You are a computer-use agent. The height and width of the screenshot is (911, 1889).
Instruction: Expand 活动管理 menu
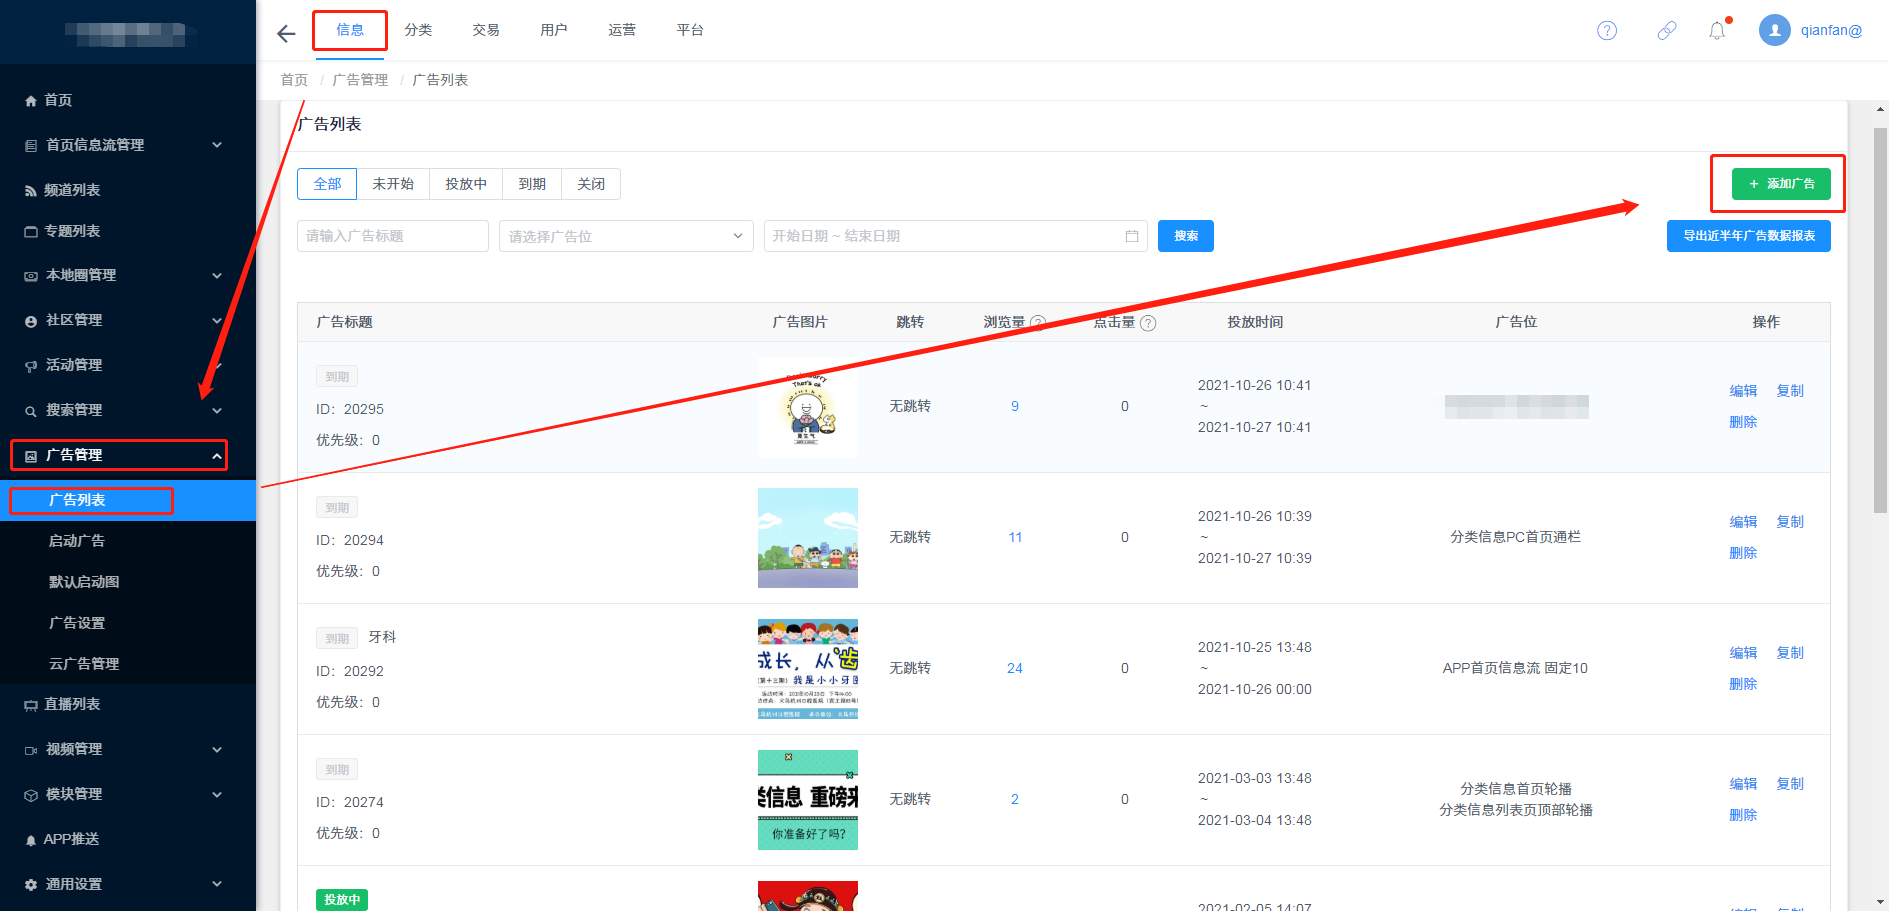tap(128, 365)
